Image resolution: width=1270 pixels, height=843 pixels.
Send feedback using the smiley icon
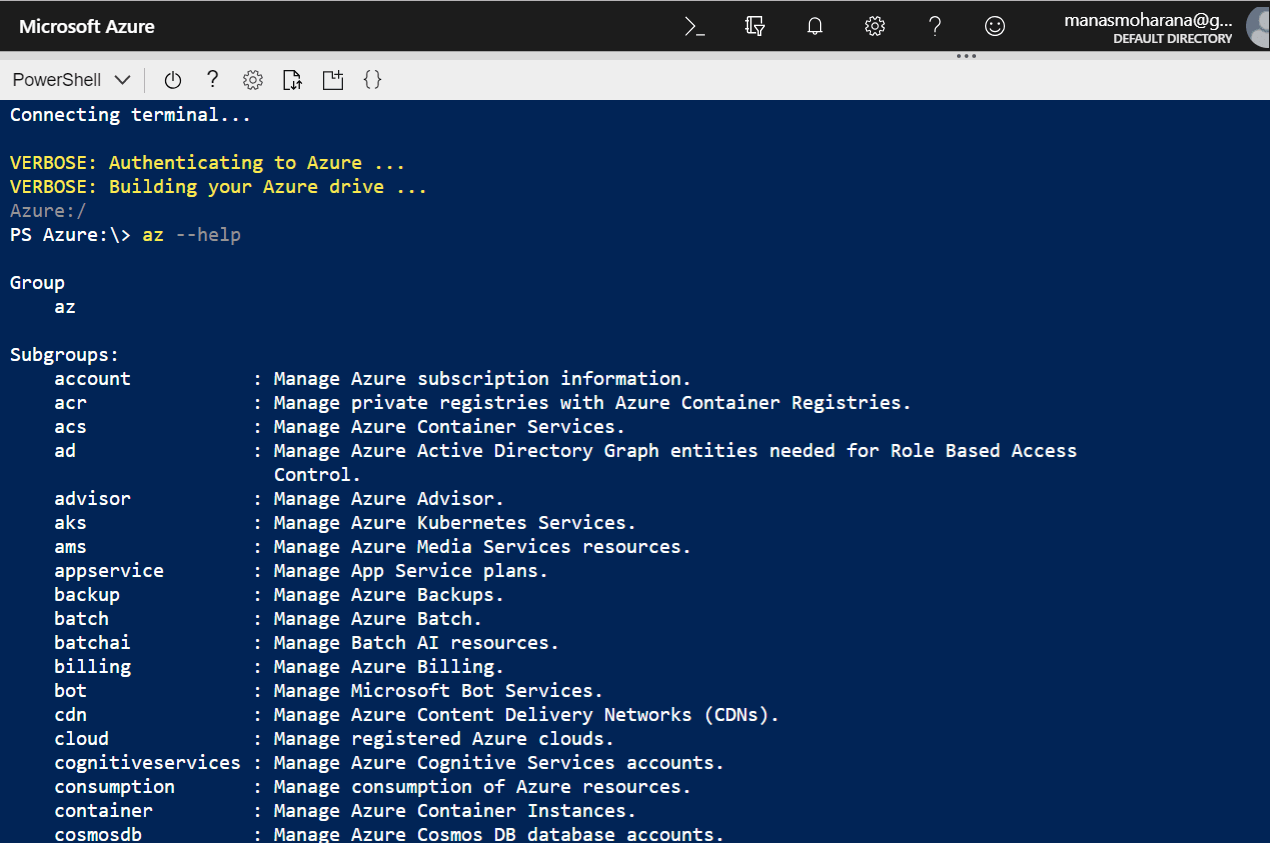pyautogui.click(x=995, y=26)
